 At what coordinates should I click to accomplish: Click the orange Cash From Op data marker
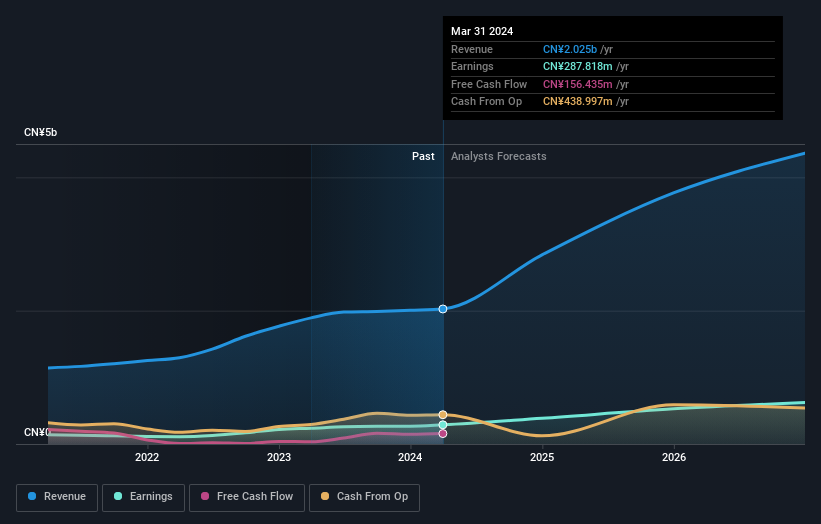pyautogui.click(x=443, y=414)
